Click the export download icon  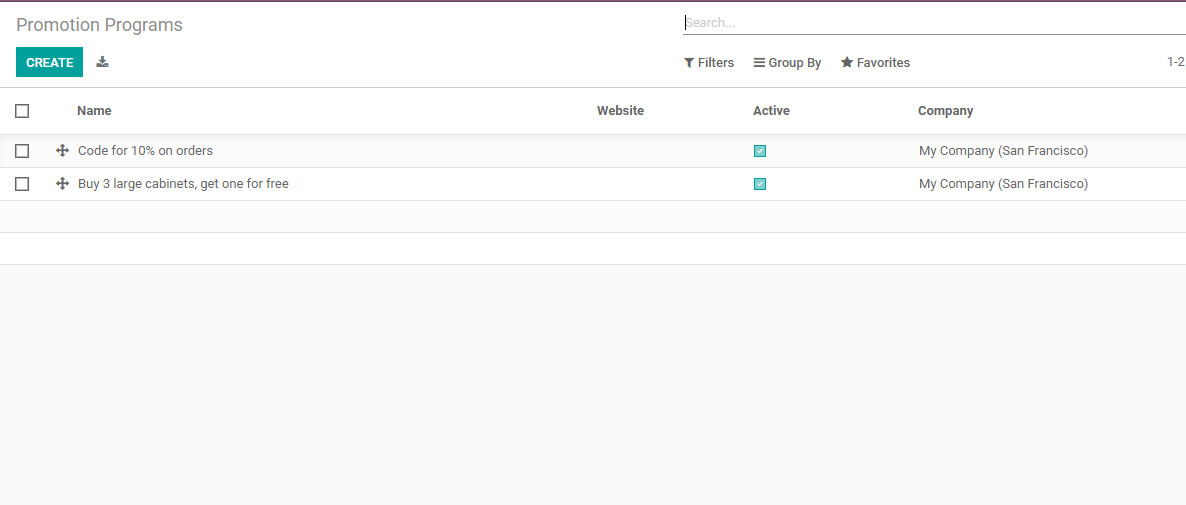tap(102, 62)
